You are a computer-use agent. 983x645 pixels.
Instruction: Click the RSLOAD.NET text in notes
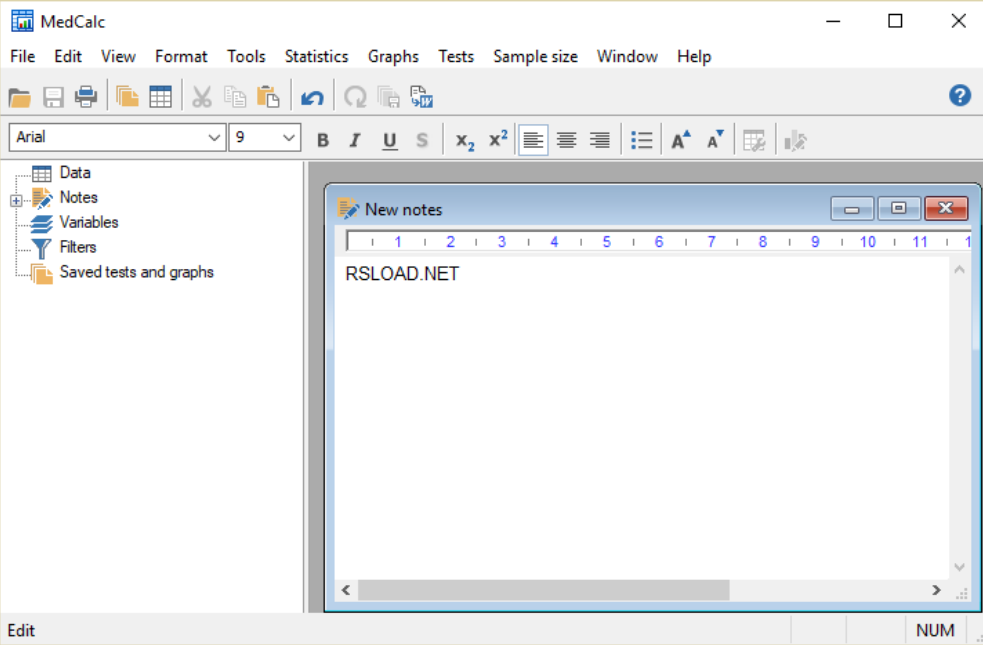point(402,274)
